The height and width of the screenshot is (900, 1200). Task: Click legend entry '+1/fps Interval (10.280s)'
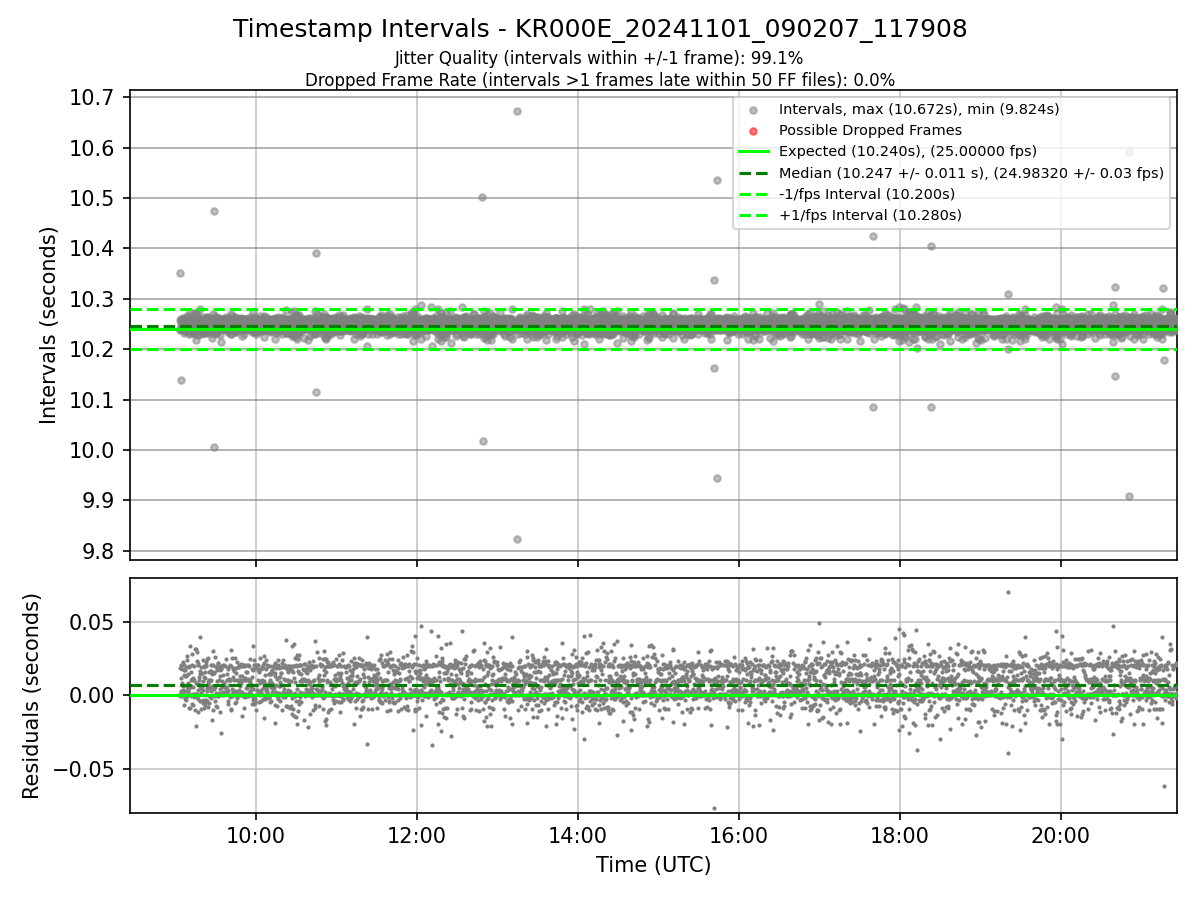point(870,214)
